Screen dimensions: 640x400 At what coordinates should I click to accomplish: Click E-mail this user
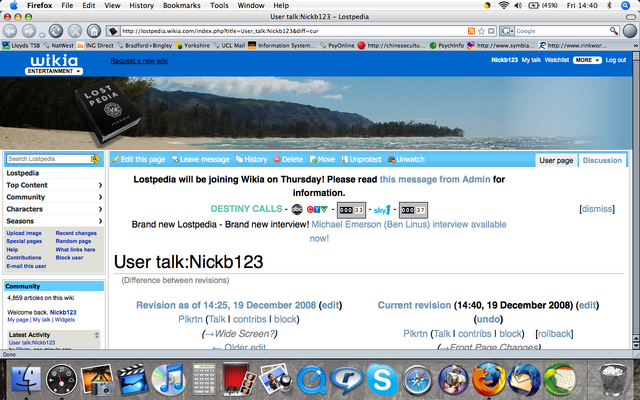click(x=26, y=266)
